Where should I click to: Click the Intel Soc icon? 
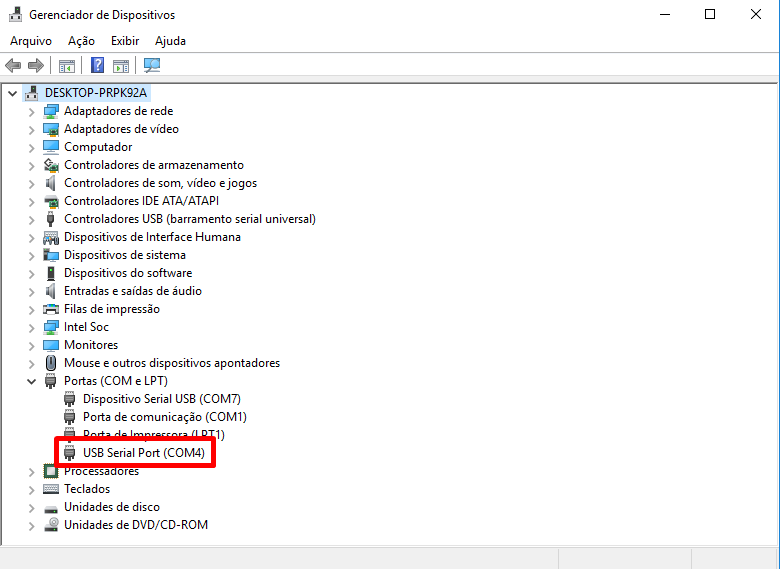51,327
